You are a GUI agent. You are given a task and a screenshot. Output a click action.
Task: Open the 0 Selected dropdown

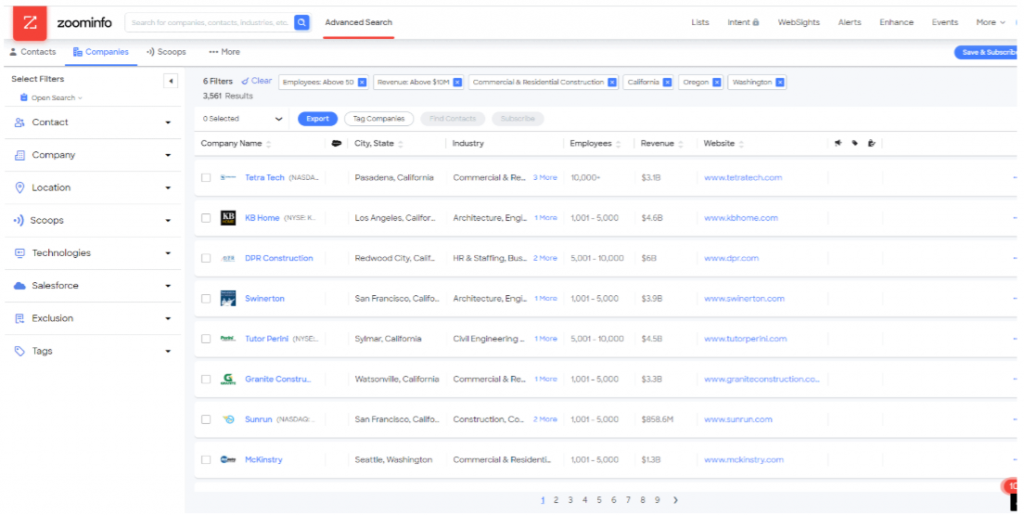tap(242, 119)
